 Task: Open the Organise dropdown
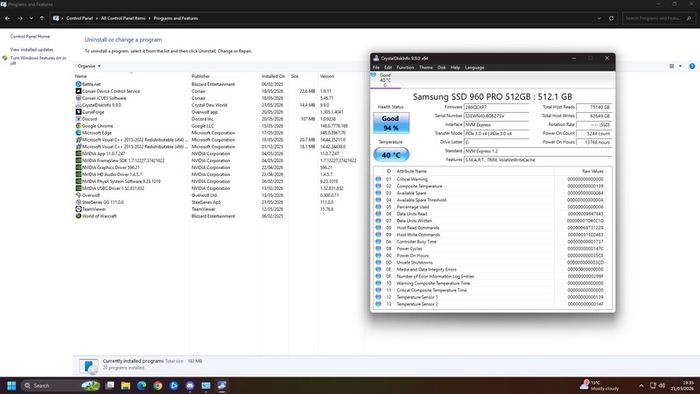click(x=89, y=66)
